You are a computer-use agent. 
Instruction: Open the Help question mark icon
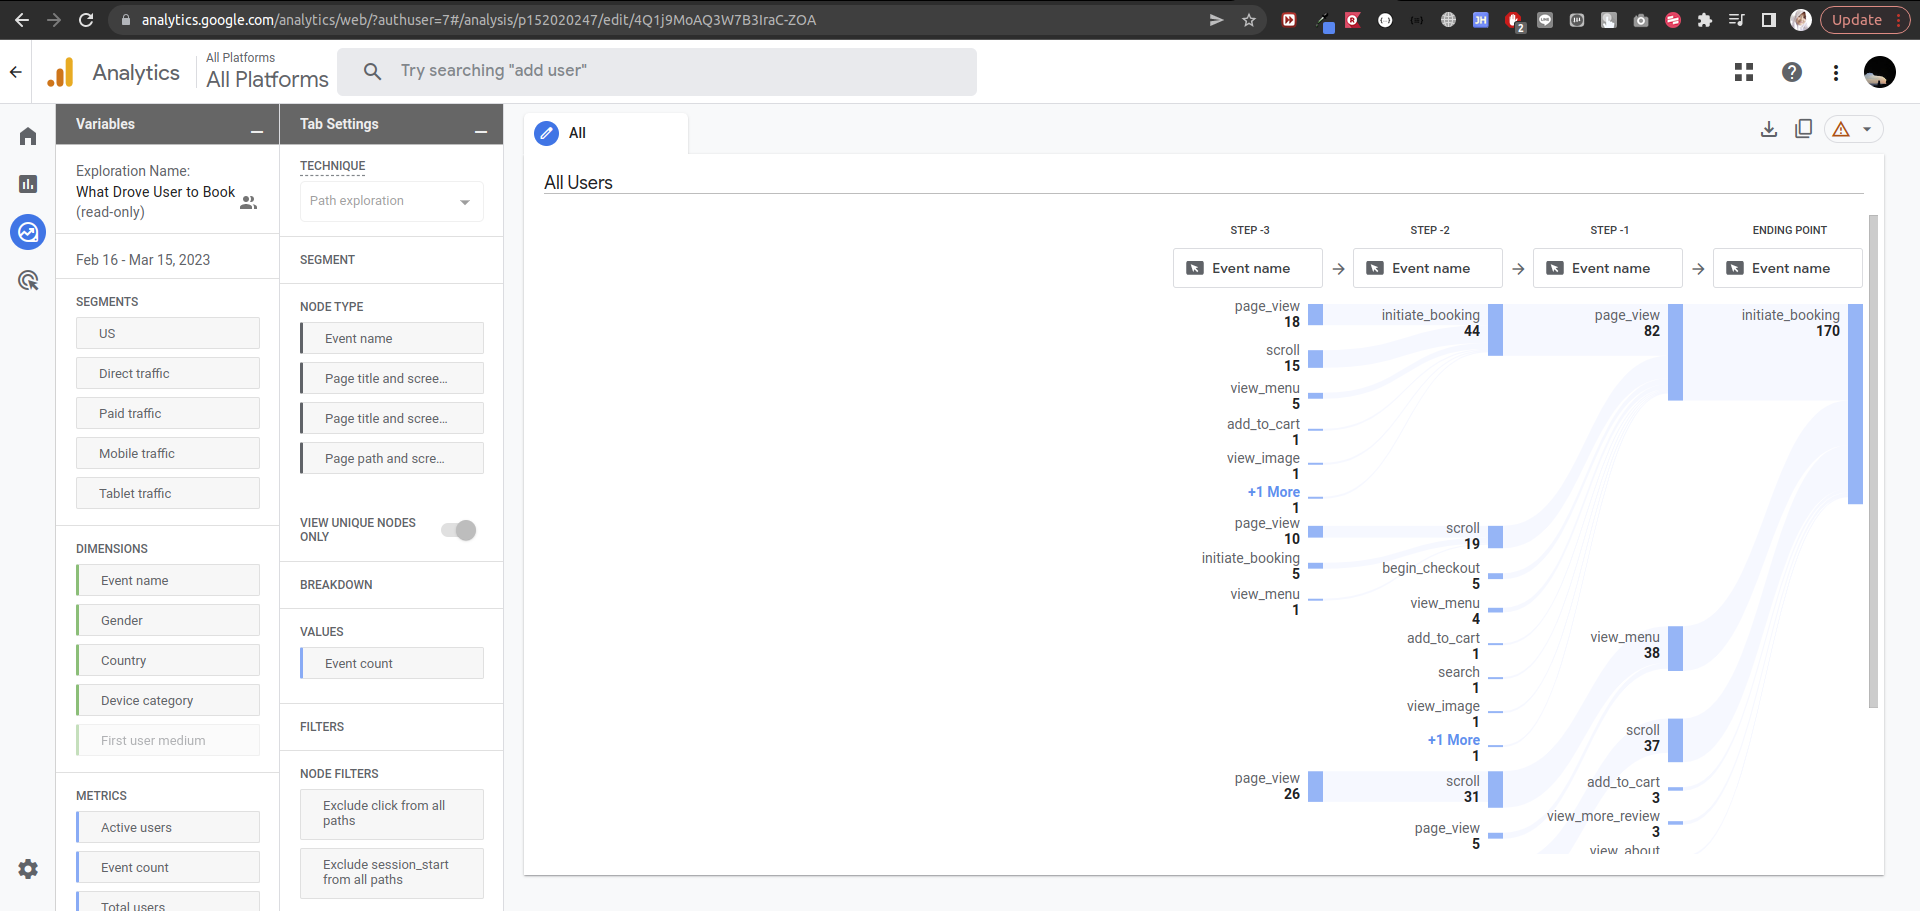pyautogui.click(x=1792, y=72)
